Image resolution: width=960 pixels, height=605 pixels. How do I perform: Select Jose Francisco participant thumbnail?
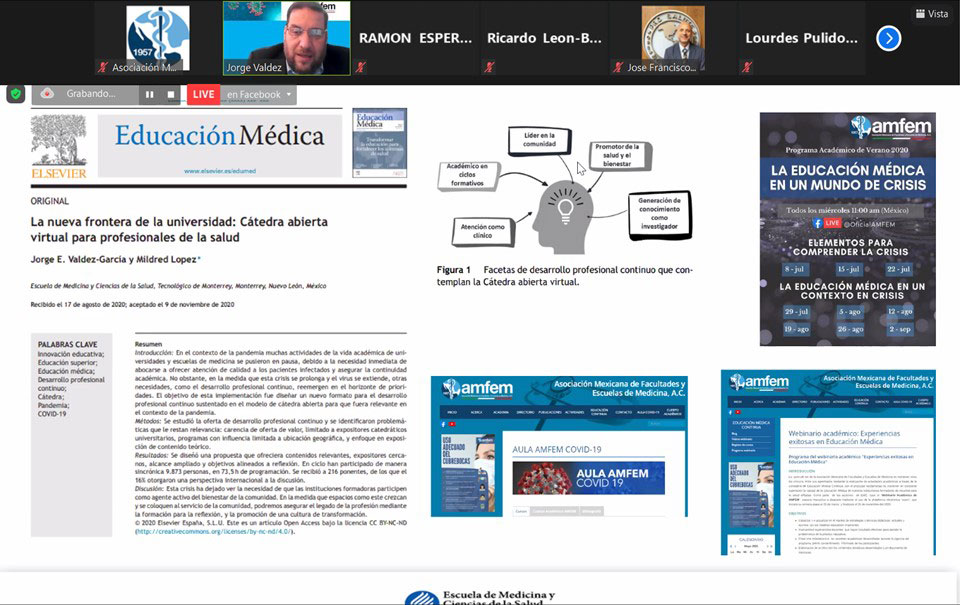tap(673, 37)
